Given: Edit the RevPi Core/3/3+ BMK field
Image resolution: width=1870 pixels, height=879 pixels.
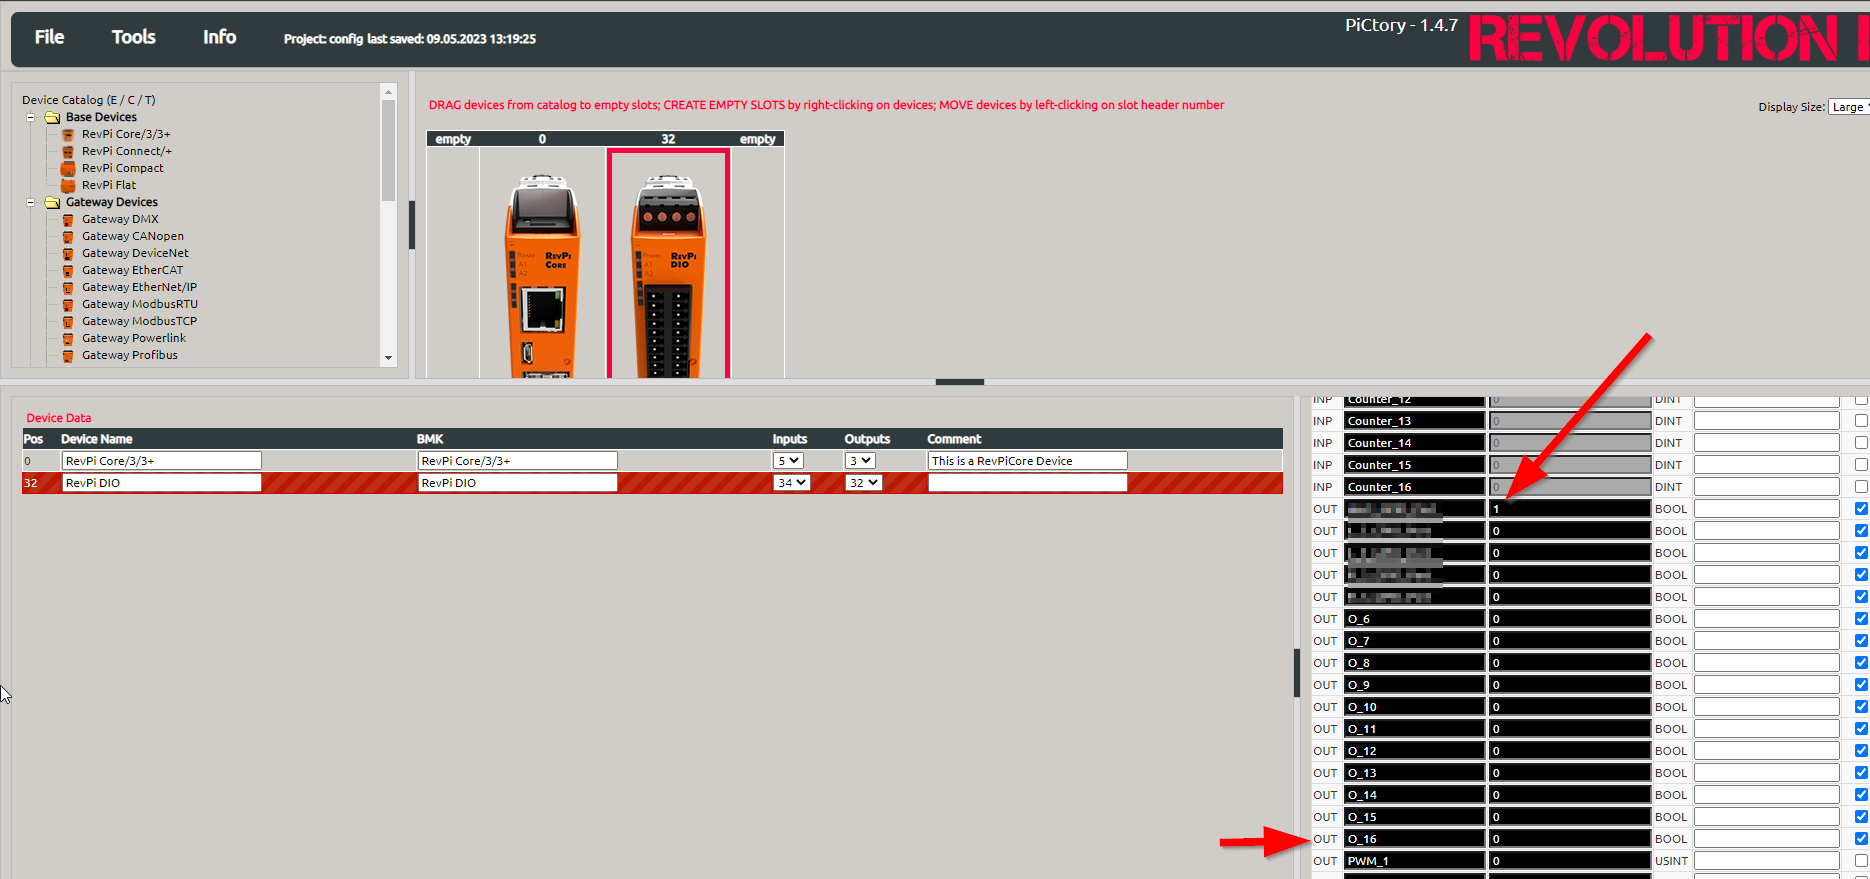Looking at the screenshot, I should tap(517, 461).
